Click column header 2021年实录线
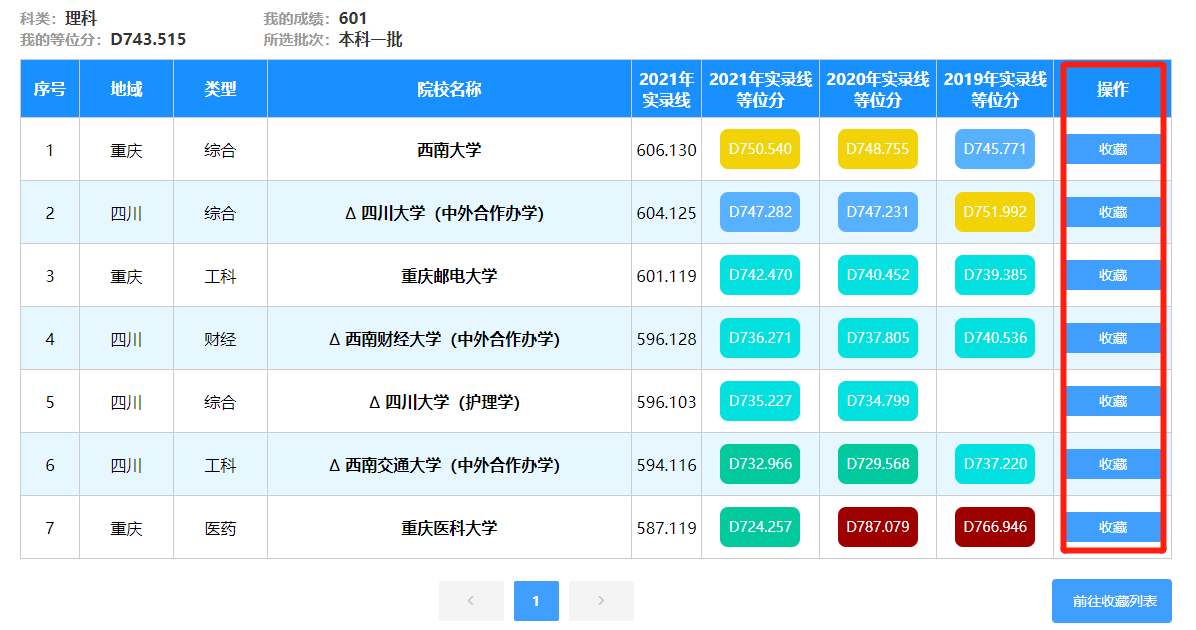 (667, 89)
